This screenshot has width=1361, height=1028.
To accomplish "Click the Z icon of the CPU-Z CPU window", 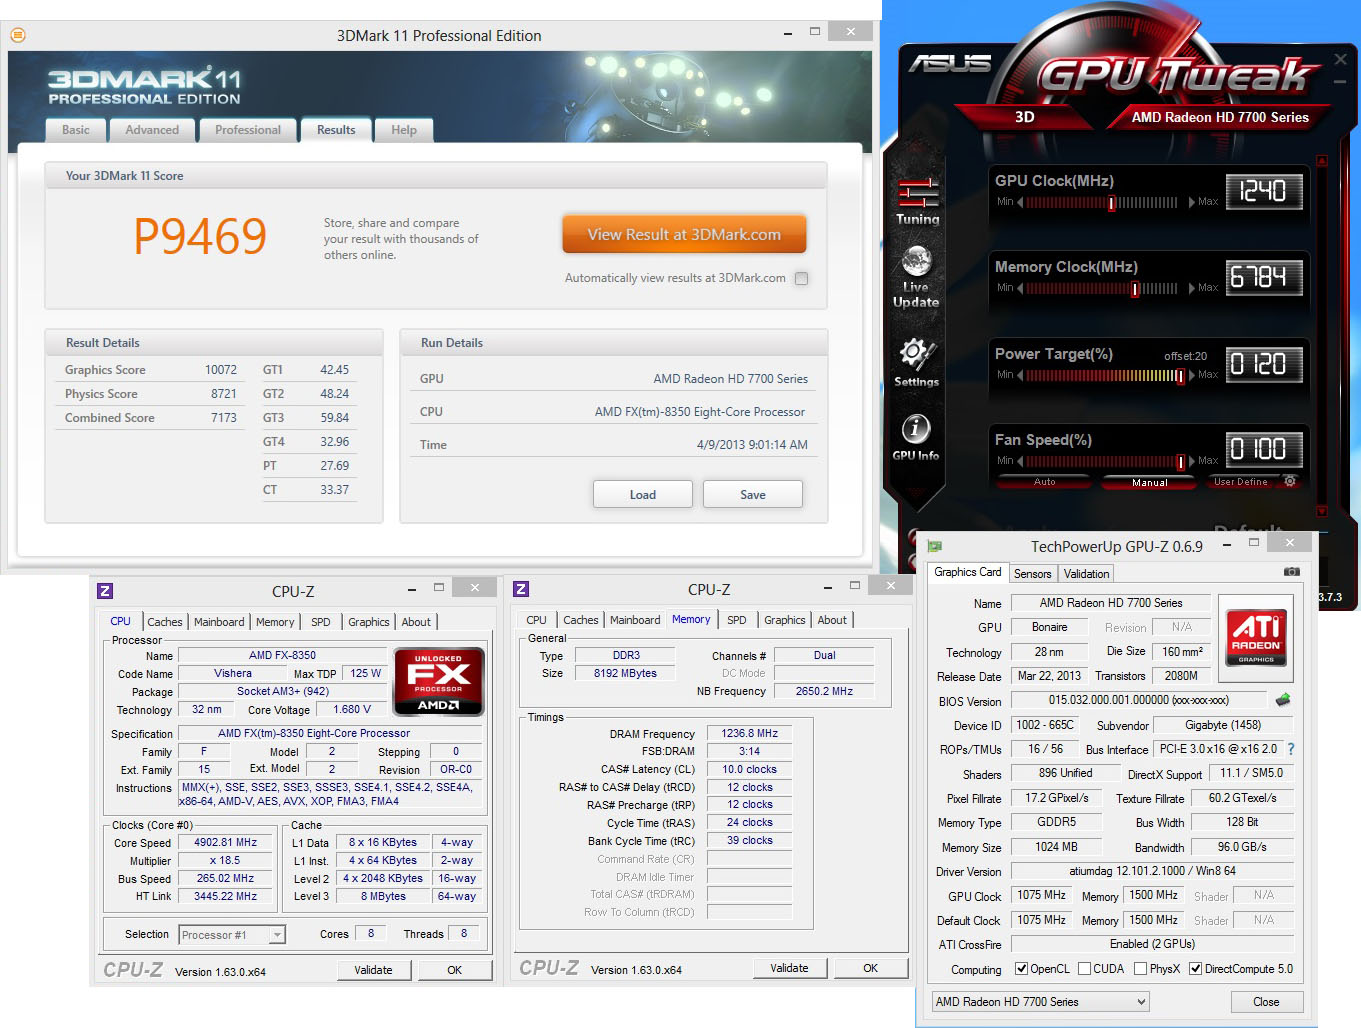I will tap(105, 591).
